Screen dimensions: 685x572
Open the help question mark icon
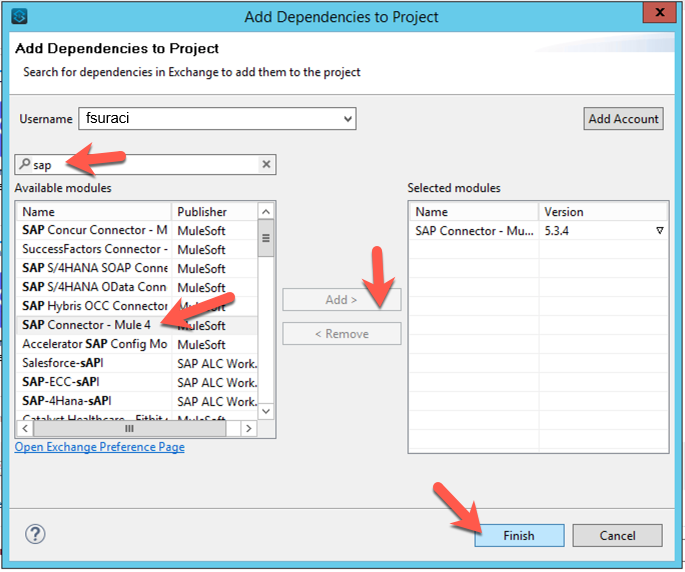(x=35, y=534)
